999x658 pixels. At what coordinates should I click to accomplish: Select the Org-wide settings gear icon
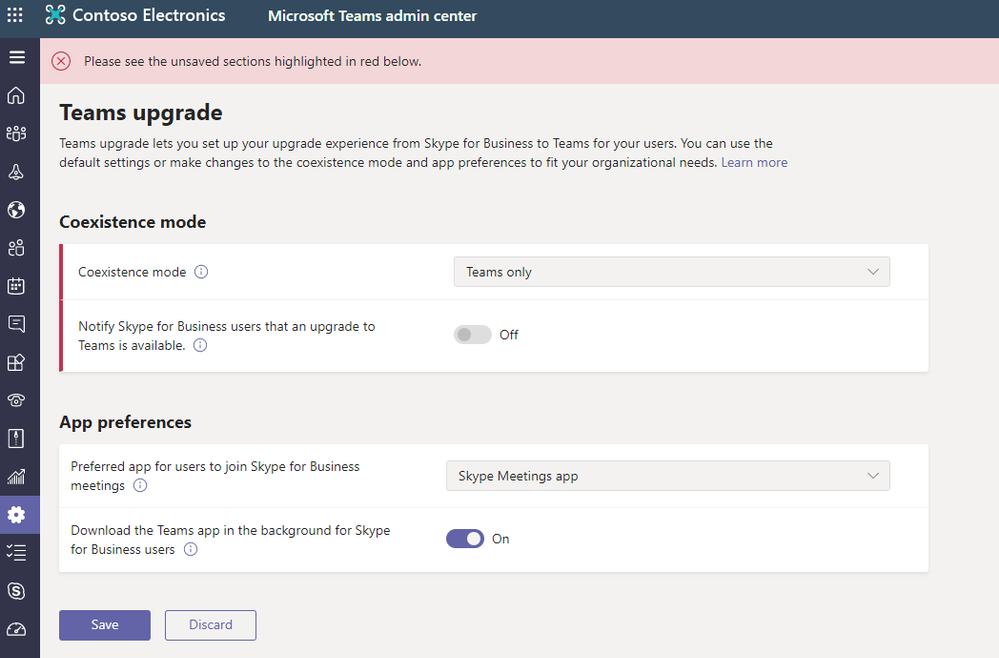pyautogui.click(x=17, y=515)
